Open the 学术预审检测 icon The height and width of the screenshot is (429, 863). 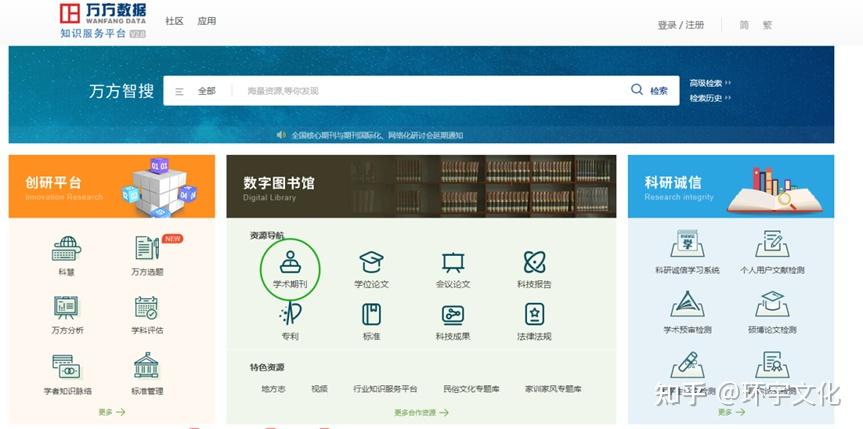tap(687, 303)
